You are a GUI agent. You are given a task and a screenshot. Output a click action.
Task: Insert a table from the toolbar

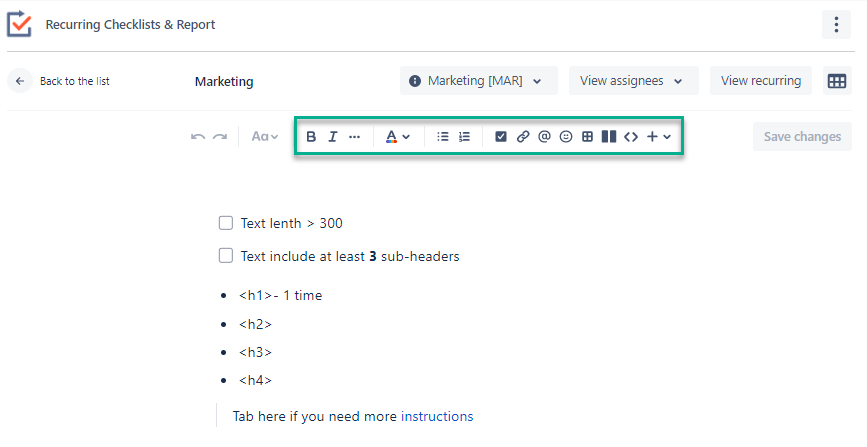(588, 137)
